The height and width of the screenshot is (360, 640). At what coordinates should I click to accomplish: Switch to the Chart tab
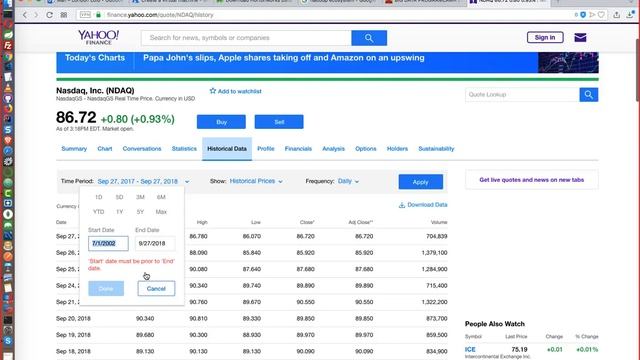tap(104, 149)
